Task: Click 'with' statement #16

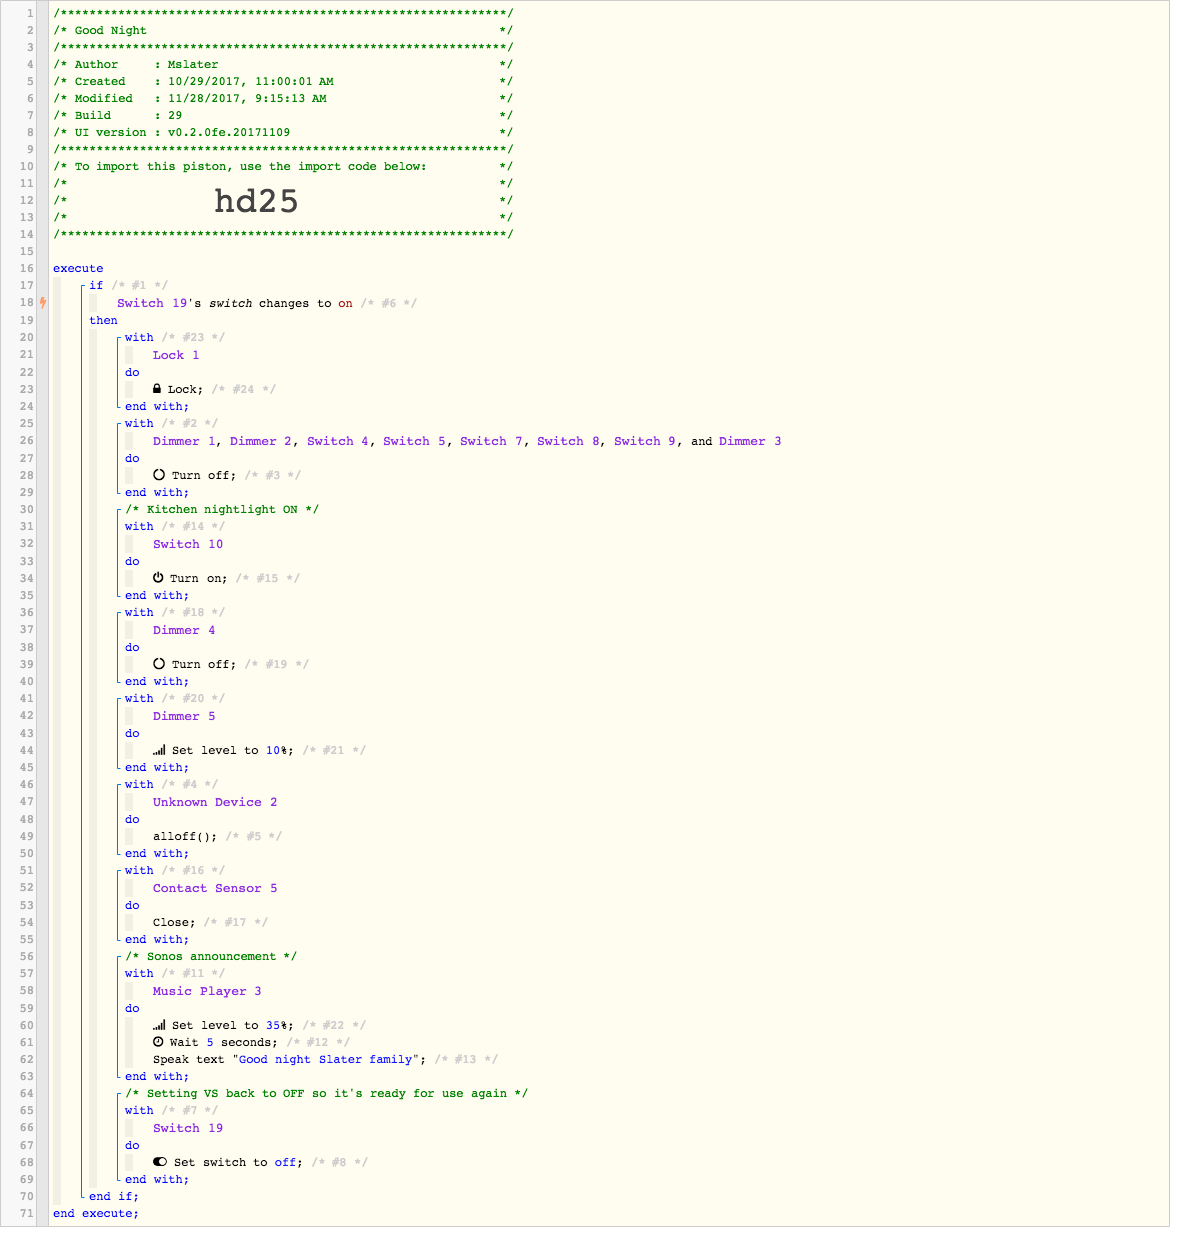Action: point(139,870)
